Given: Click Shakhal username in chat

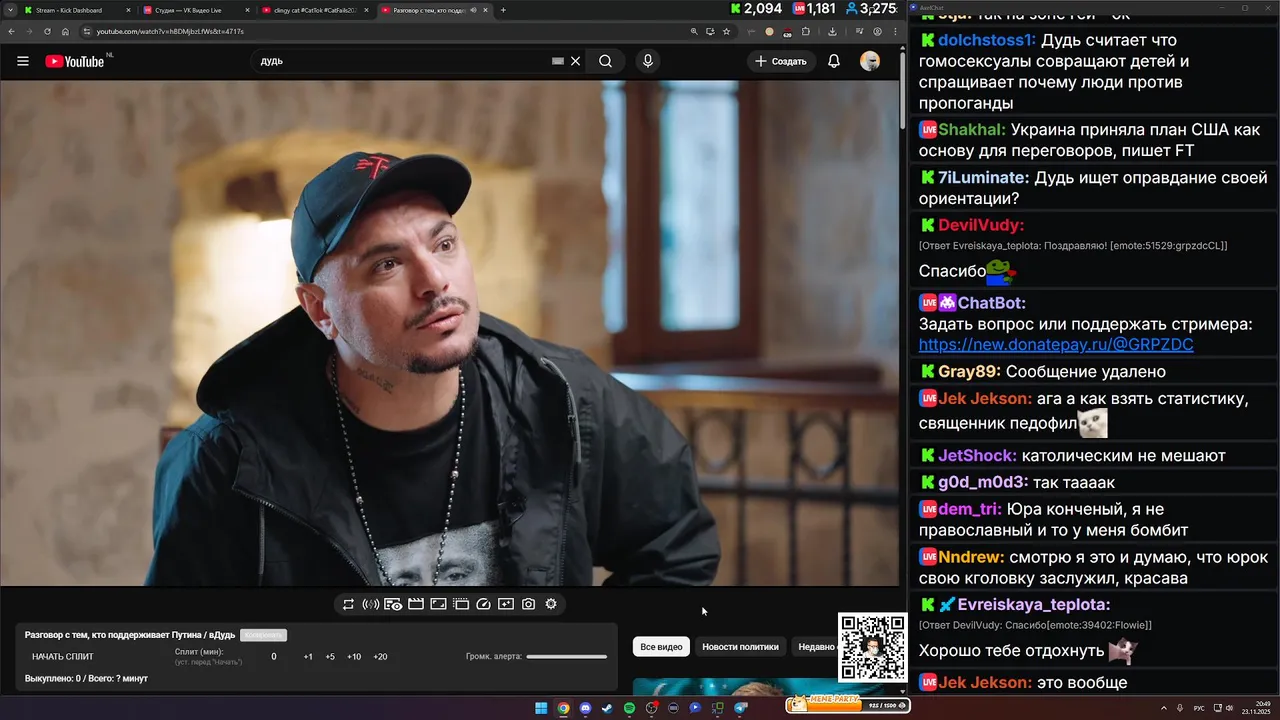Looking at the screenshot, I should (x=972, y=130).
